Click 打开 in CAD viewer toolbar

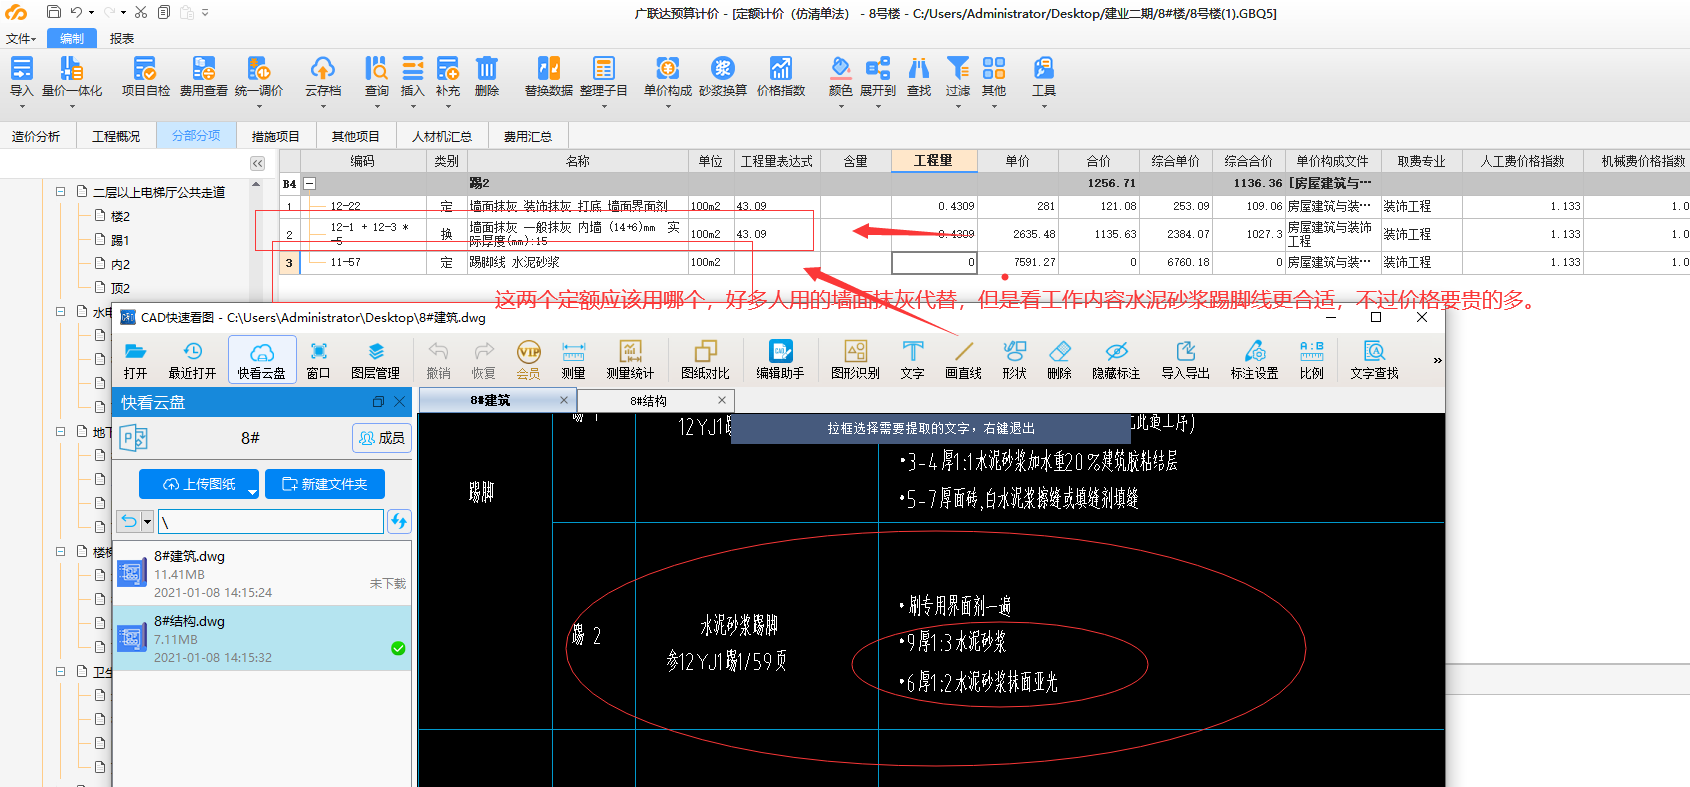point(136,361)
